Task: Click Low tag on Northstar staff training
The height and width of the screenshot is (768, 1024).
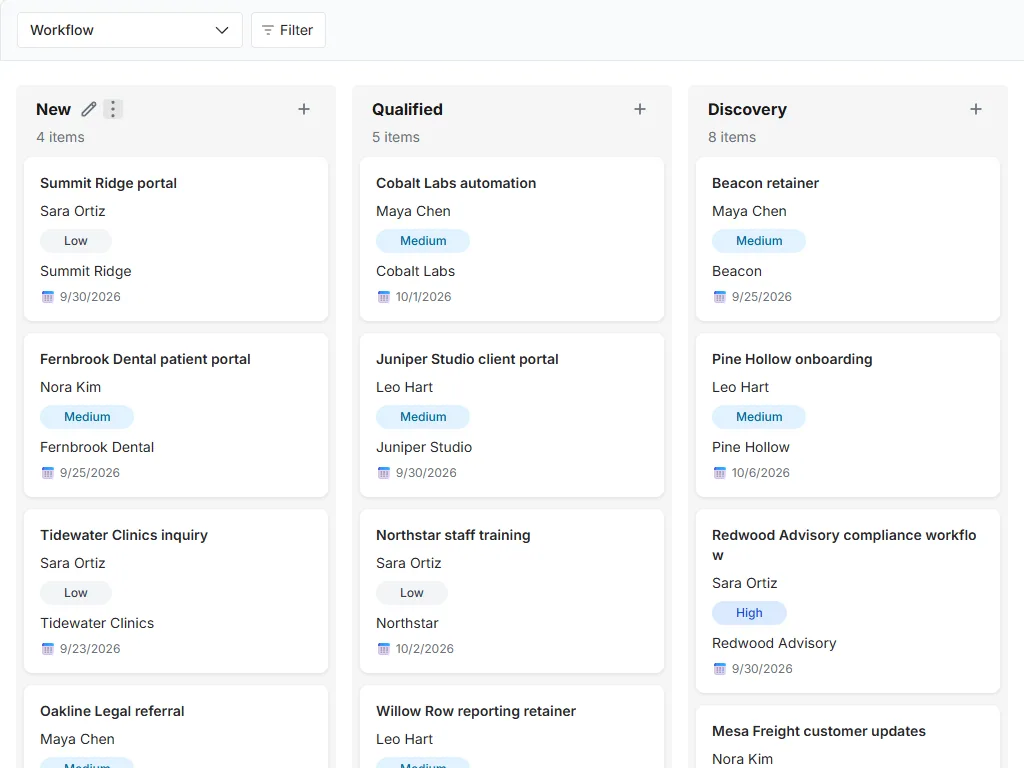Action: [411, 593]
